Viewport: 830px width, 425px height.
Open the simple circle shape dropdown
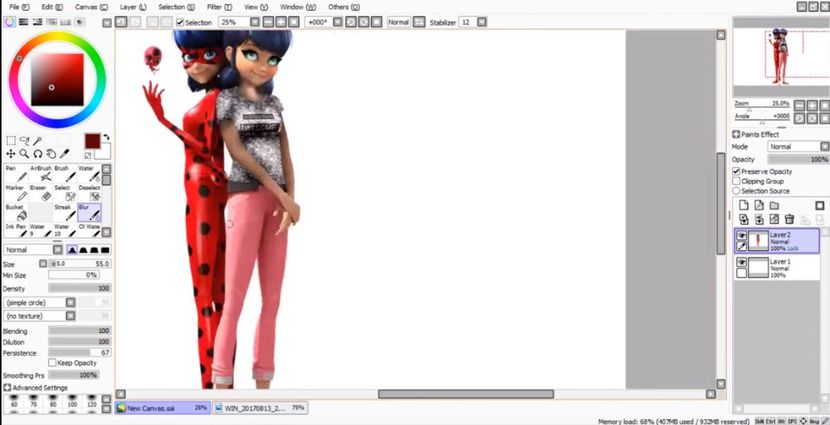coord(70,303)
